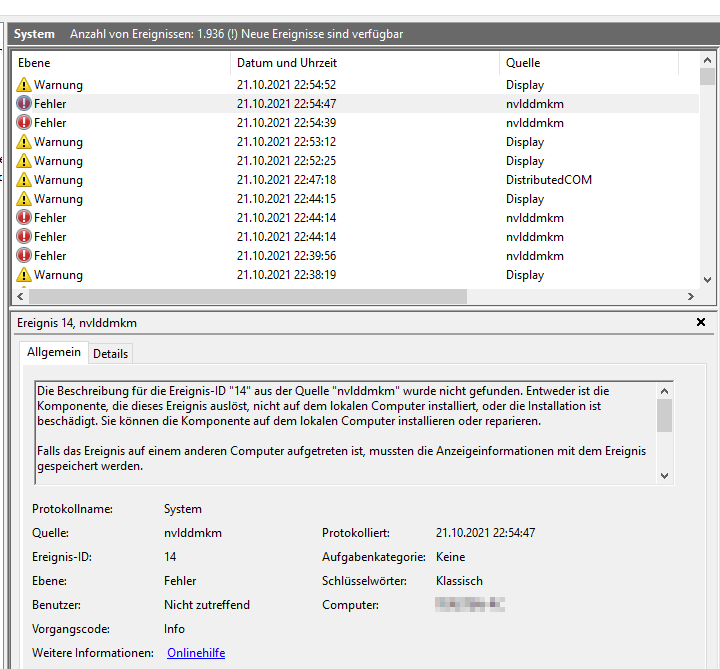Click the warning icon of the 22:38:19 event
The width and height of the screenshot is (720, 669).
[x=23, y=275]
